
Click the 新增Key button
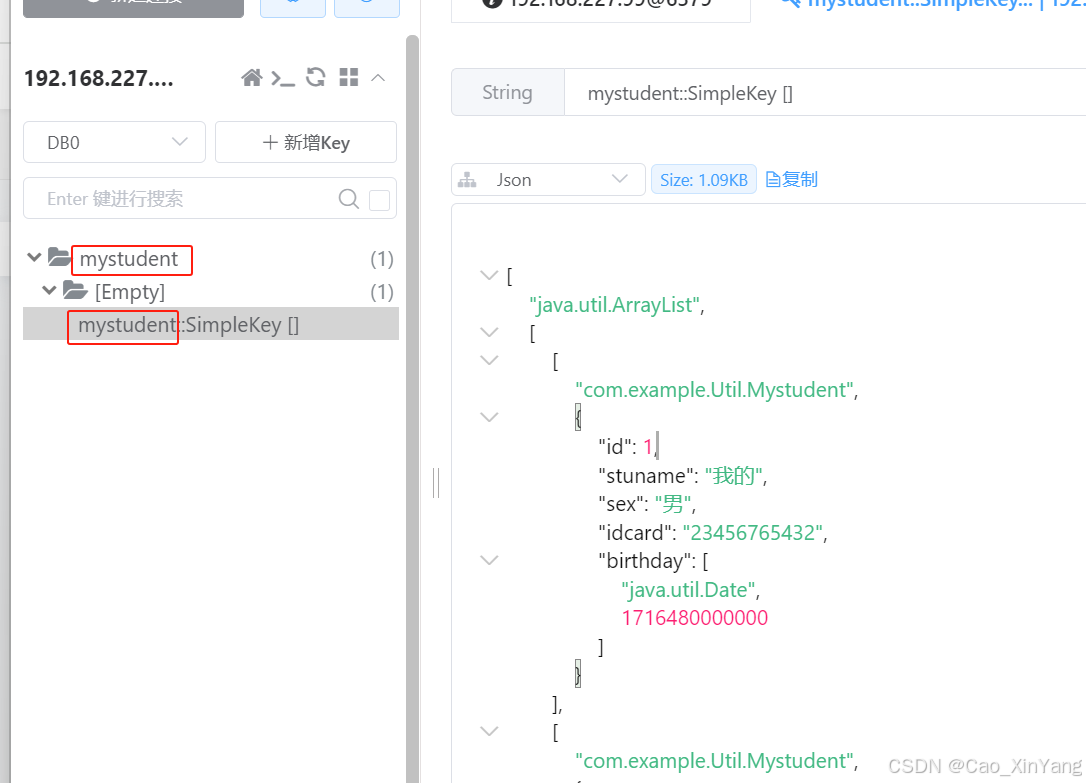pyautogui.click(x=306, y=143)
